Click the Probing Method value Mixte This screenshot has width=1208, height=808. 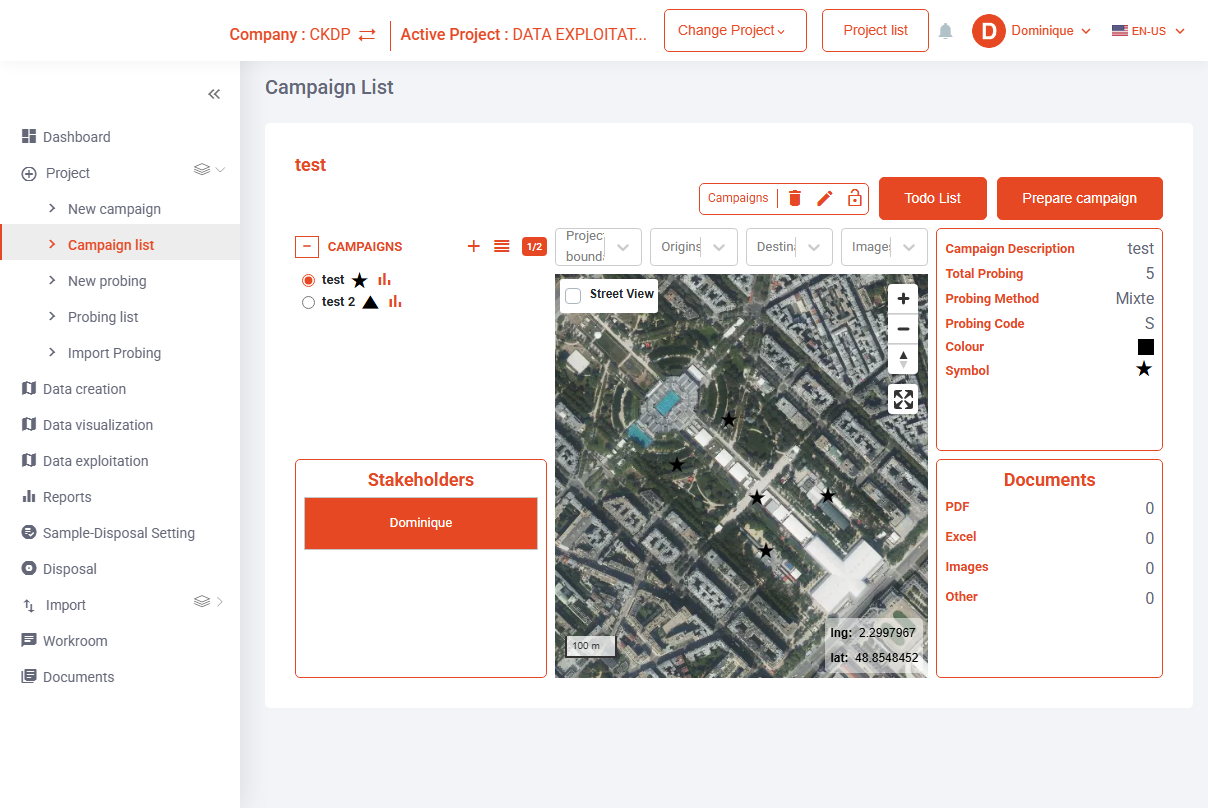(x=1135, y=298)
